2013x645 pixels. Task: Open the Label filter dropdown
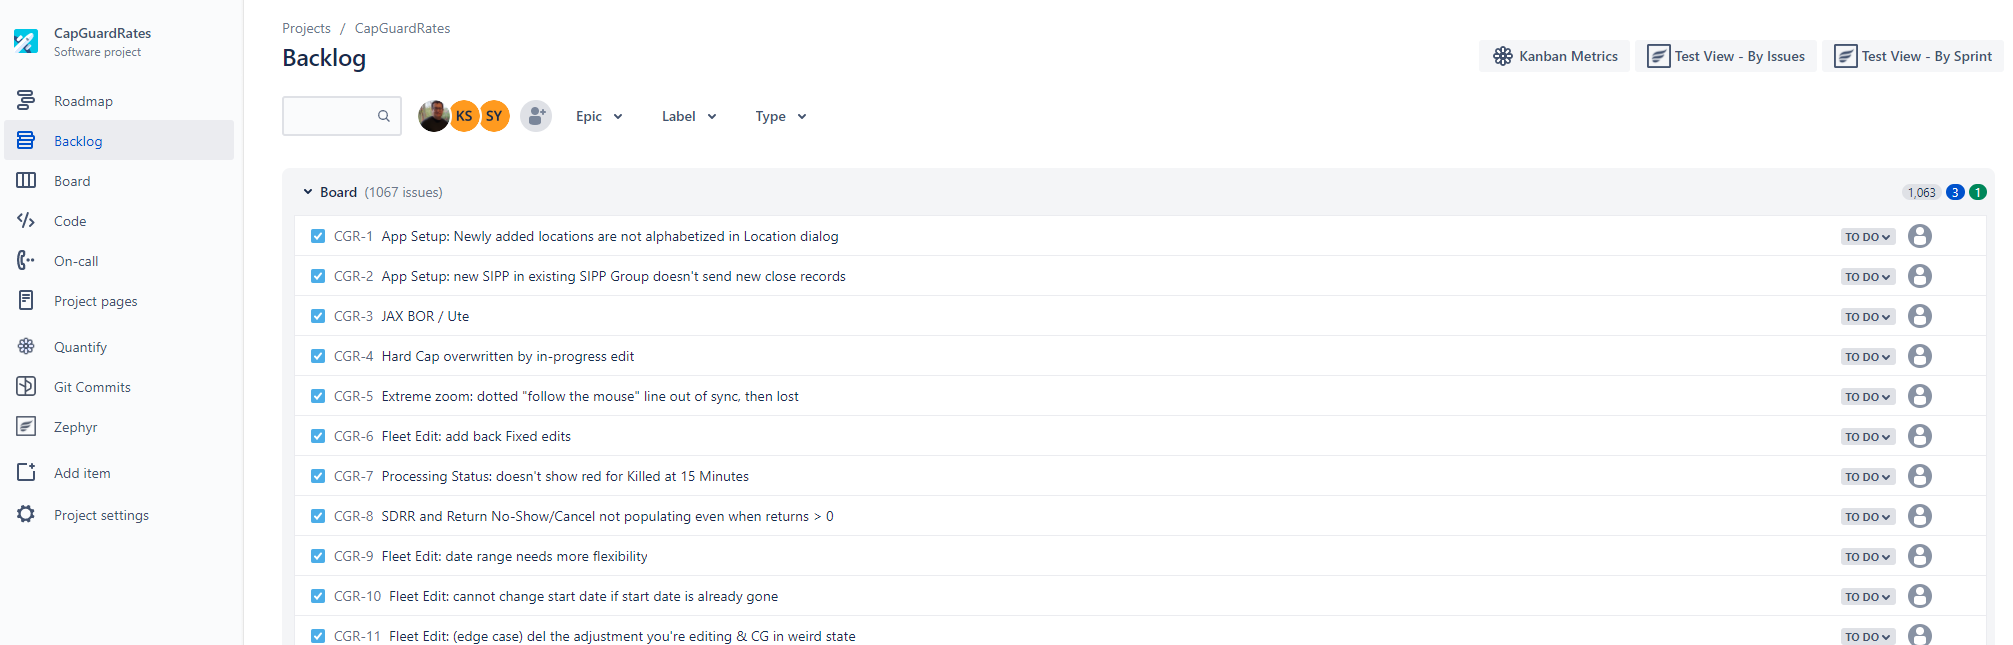[689, 116]
